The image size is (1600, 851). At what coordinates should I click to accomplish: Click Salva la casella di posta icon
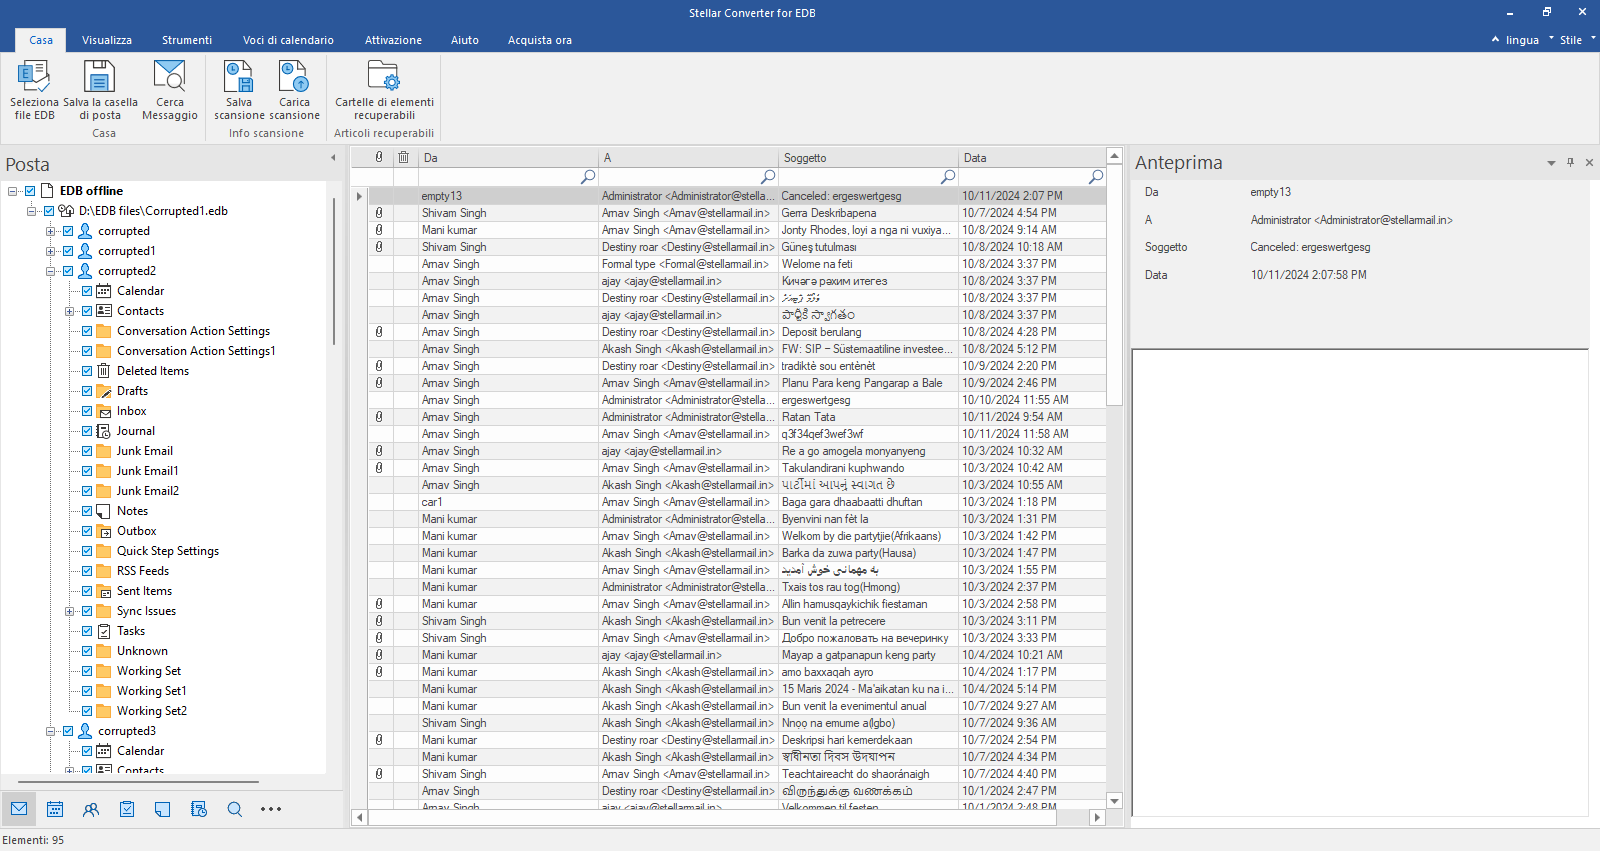pyautogui.click(x=100, y=90)
